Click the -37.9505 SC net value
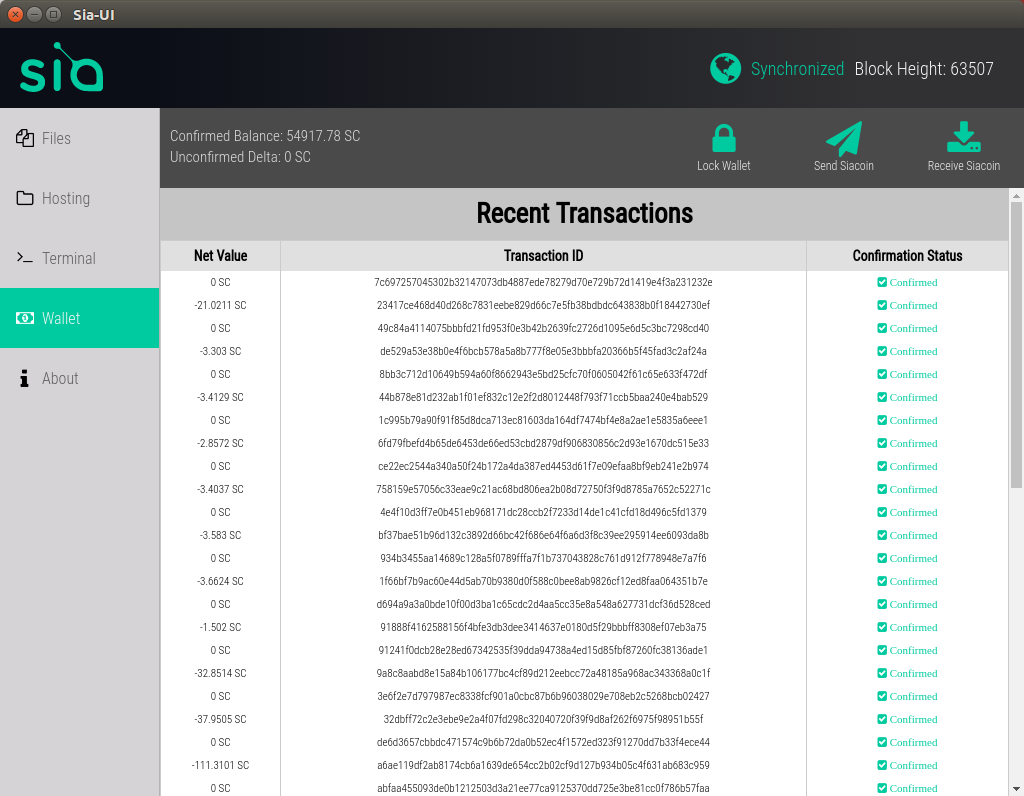Screen dimensions: 1024x796 point(220,719)
